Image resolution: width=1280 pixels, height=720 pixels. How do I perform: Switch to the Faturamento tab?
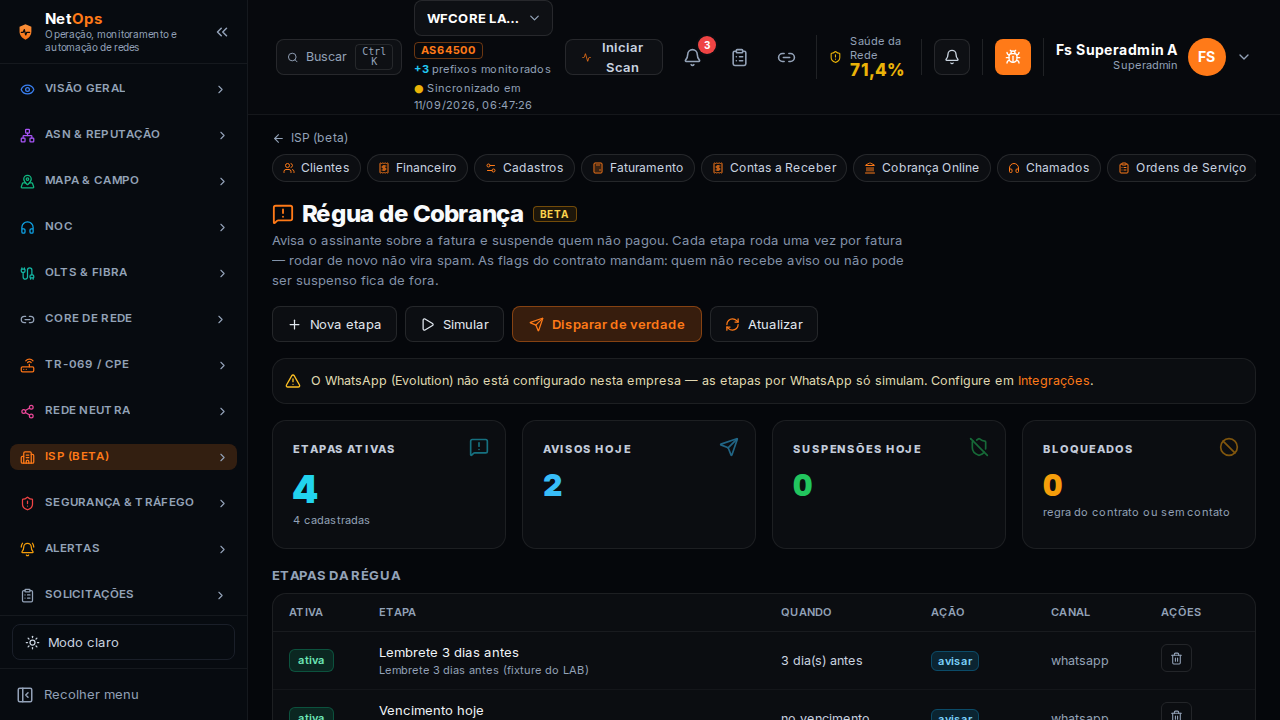point(638,168)
